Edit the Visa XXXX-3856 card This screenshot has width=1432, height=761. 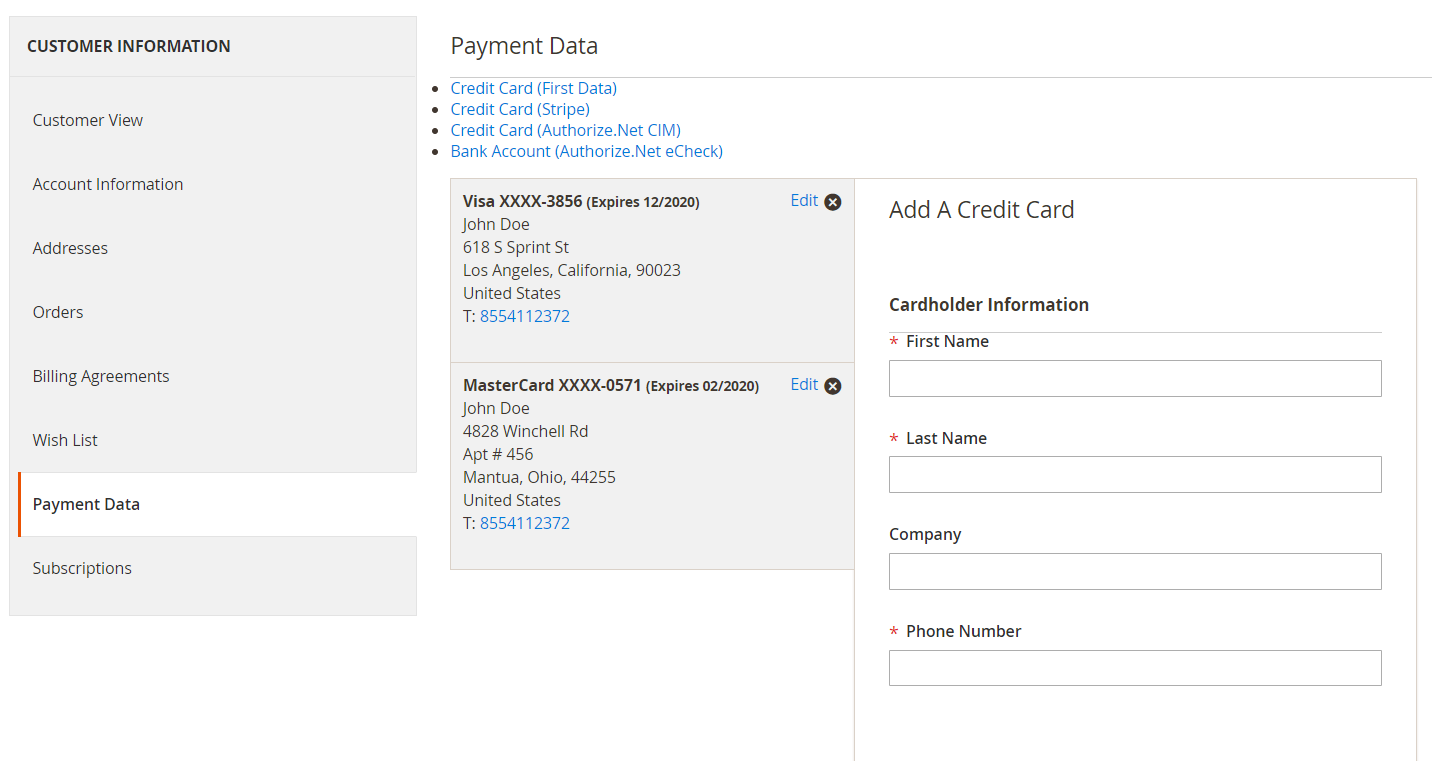(x=803, y=201)
